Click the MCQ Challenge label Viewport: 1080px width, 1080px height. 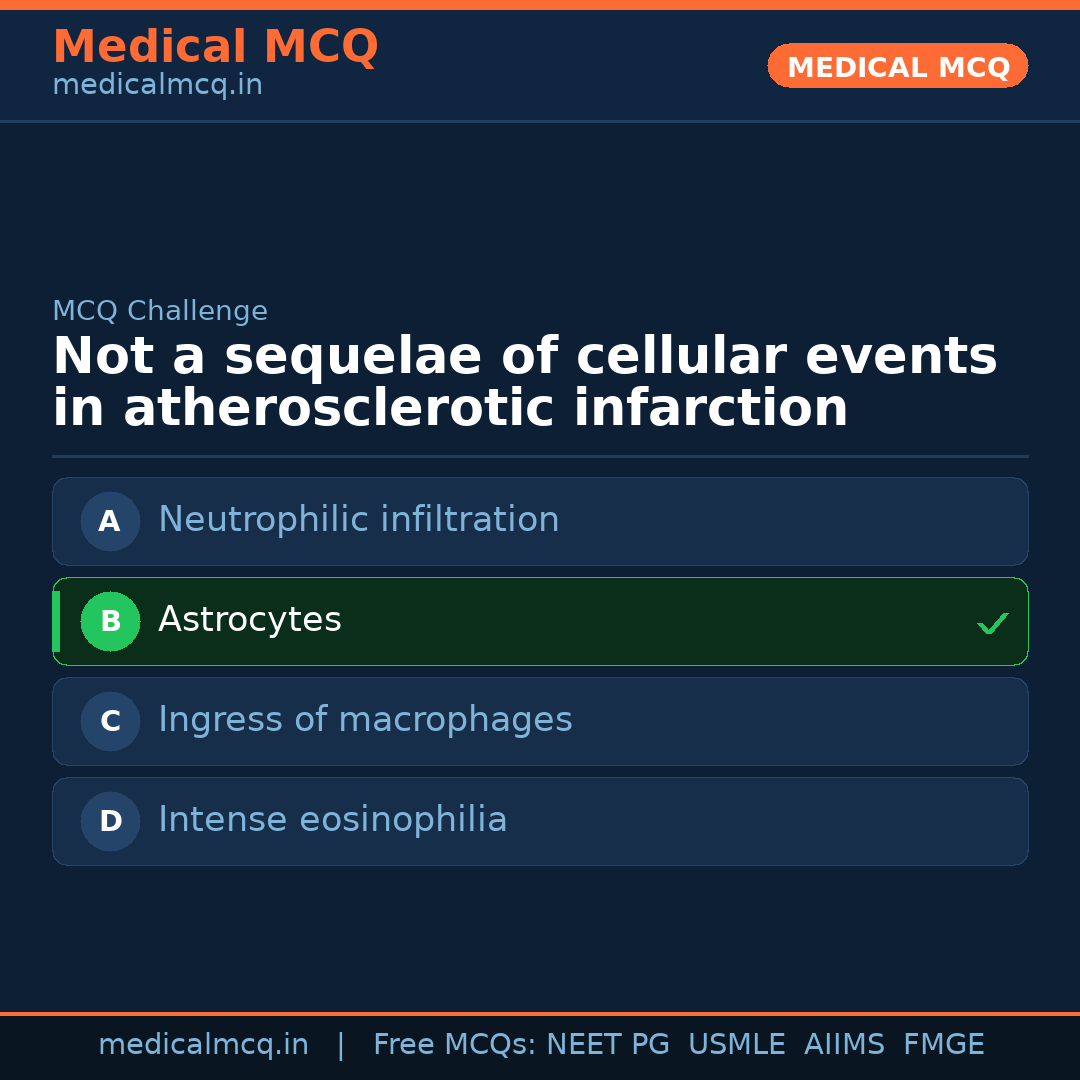(160, 312)
